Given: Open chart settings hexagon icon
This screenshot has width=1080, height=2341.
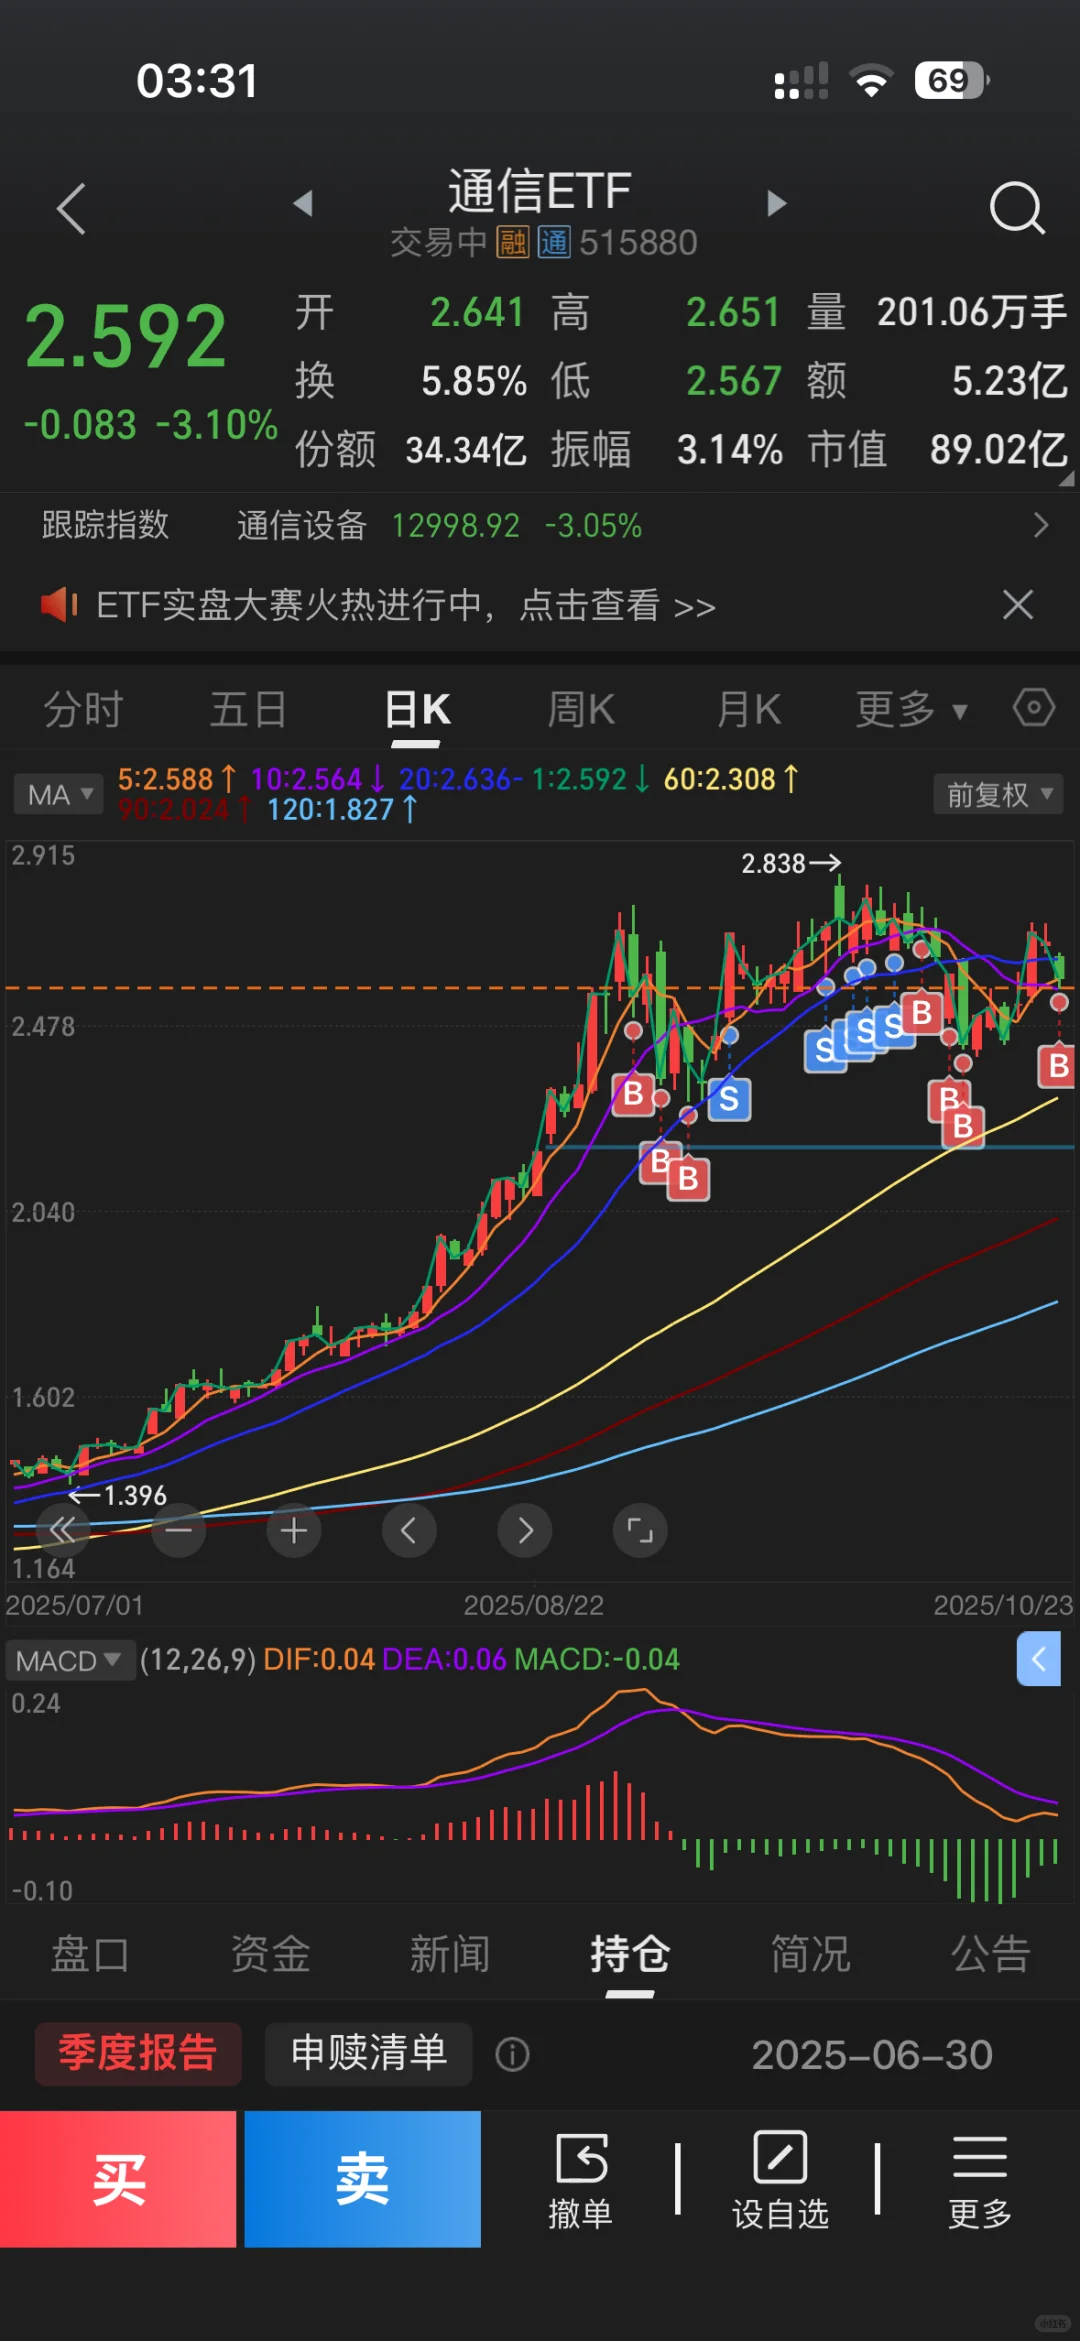Looking at the screenshot, I should point(1034,708).
